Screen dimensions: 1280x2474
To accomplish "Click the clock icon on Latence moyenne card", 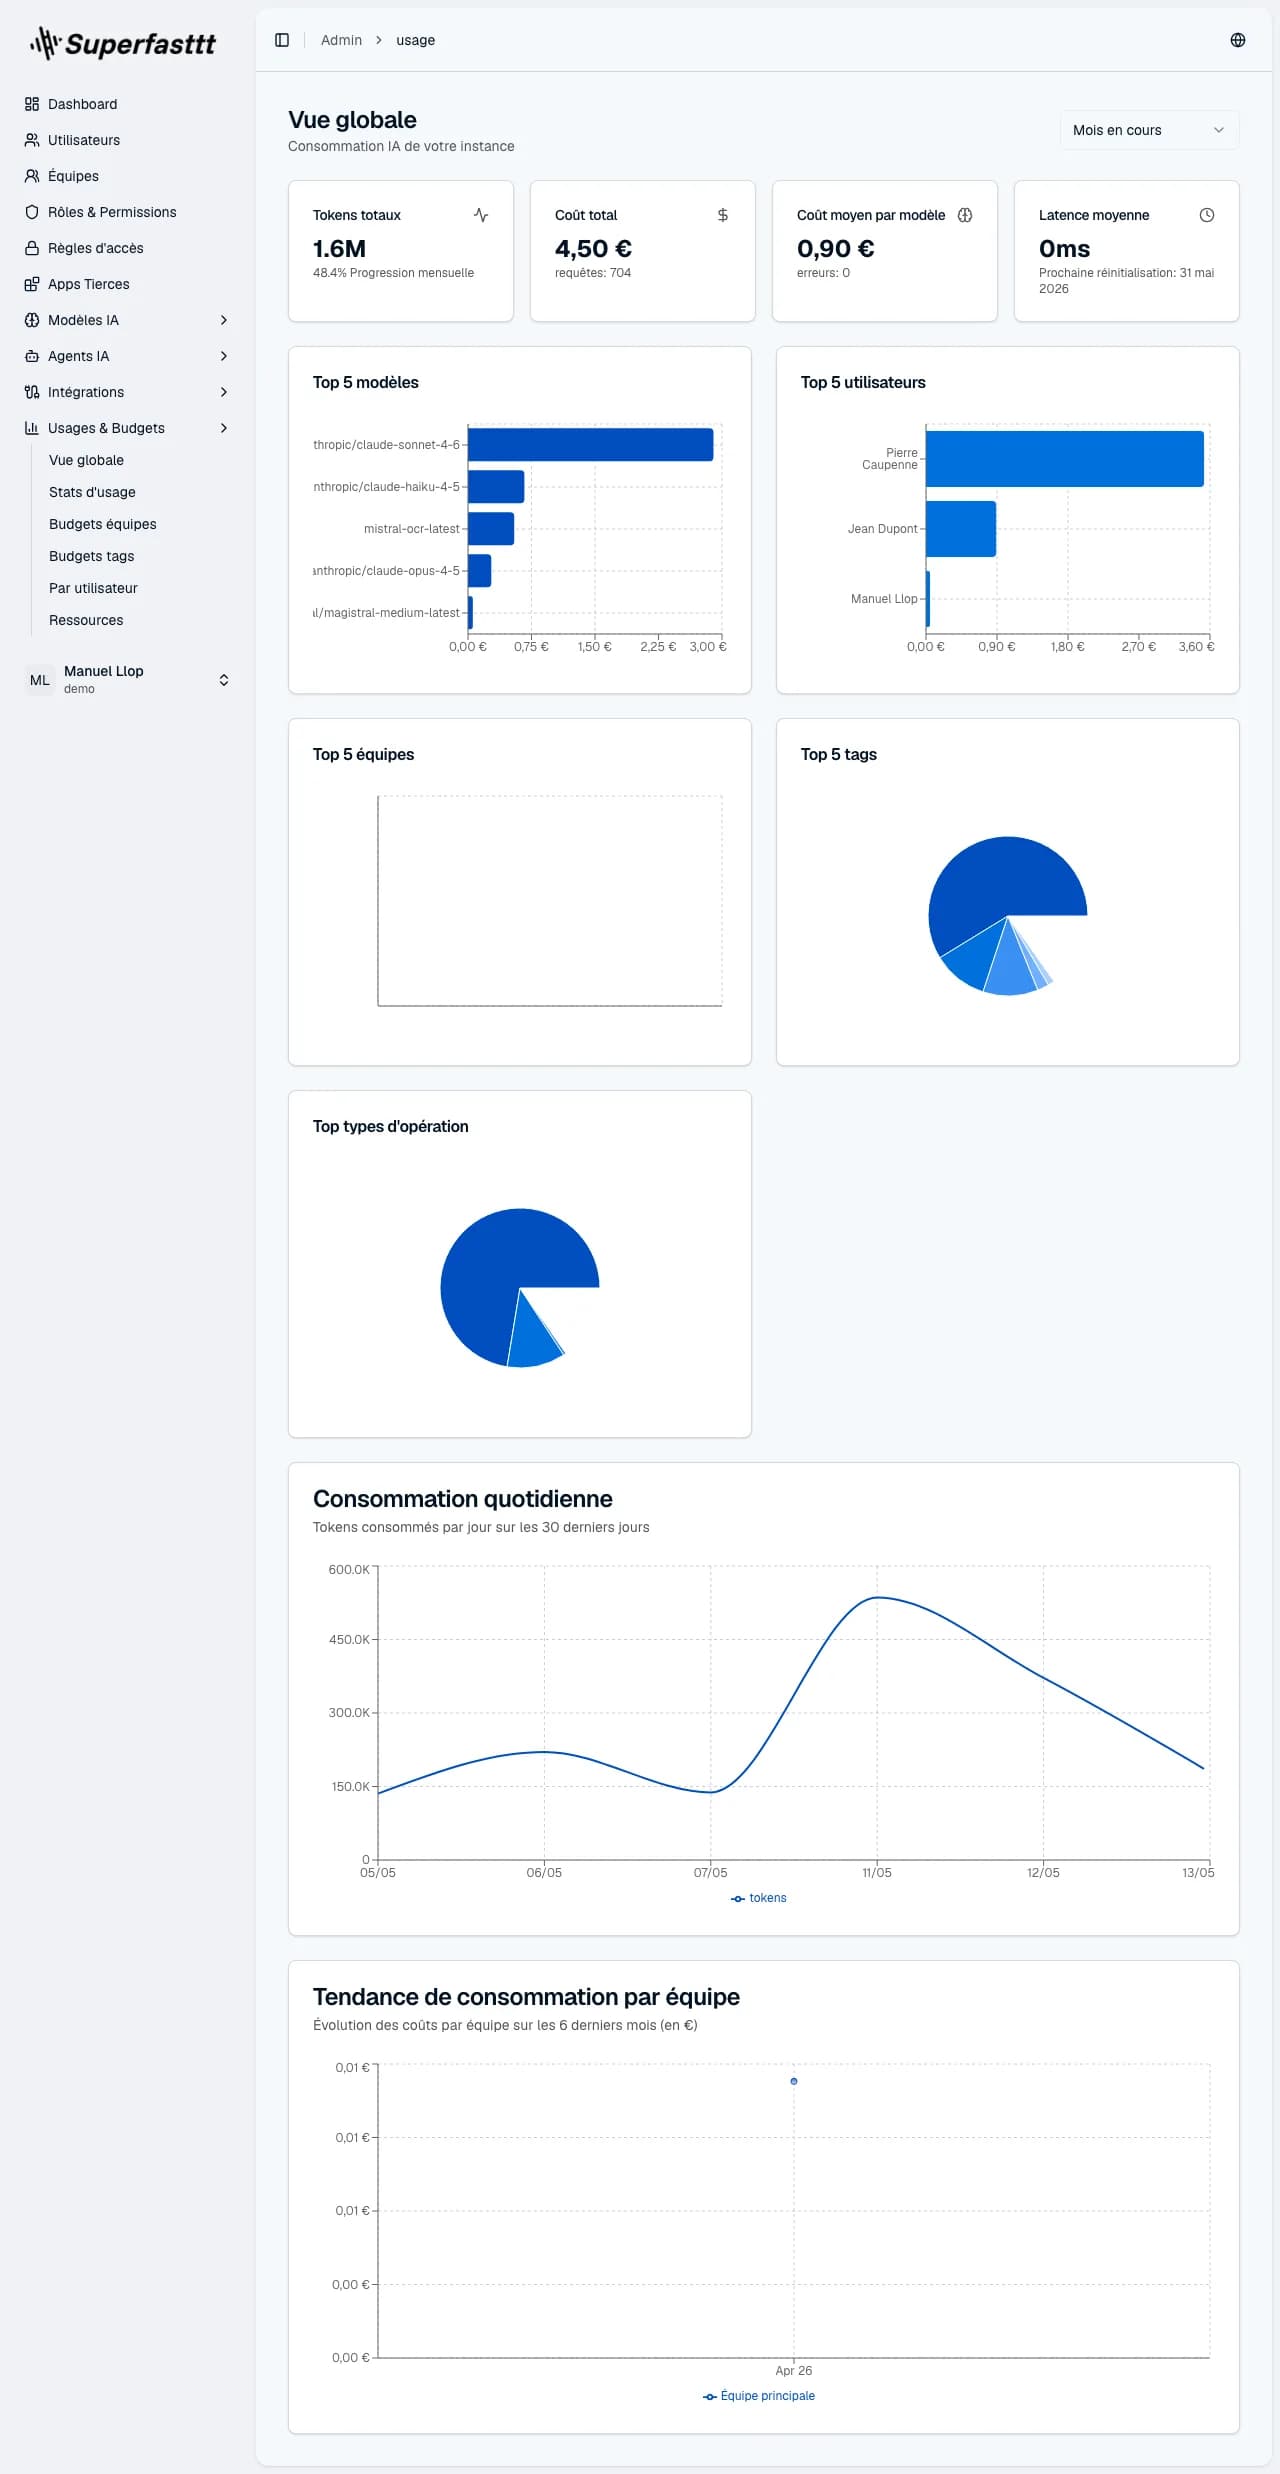I will pyautogui.click(x=1207, y=215).
